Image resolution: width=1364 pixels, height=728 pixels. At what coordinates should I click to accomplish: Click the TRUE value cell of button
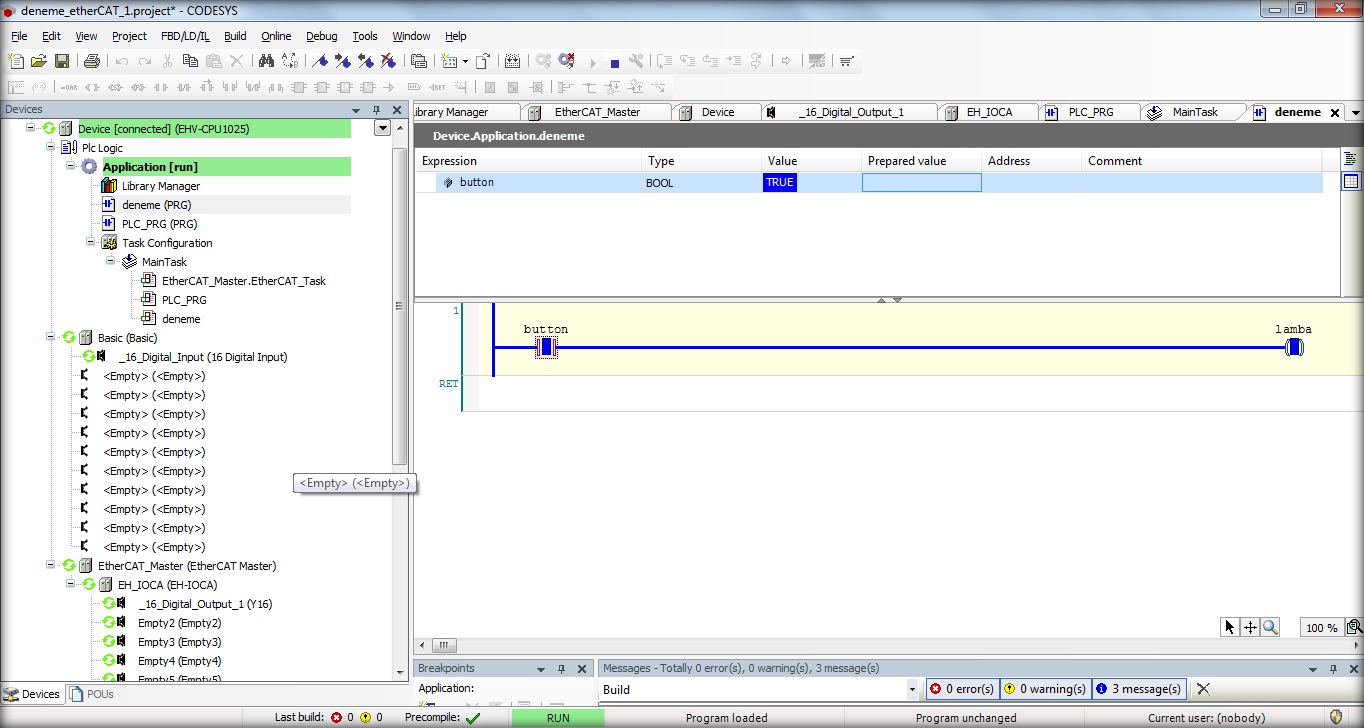tap(780, 183)
